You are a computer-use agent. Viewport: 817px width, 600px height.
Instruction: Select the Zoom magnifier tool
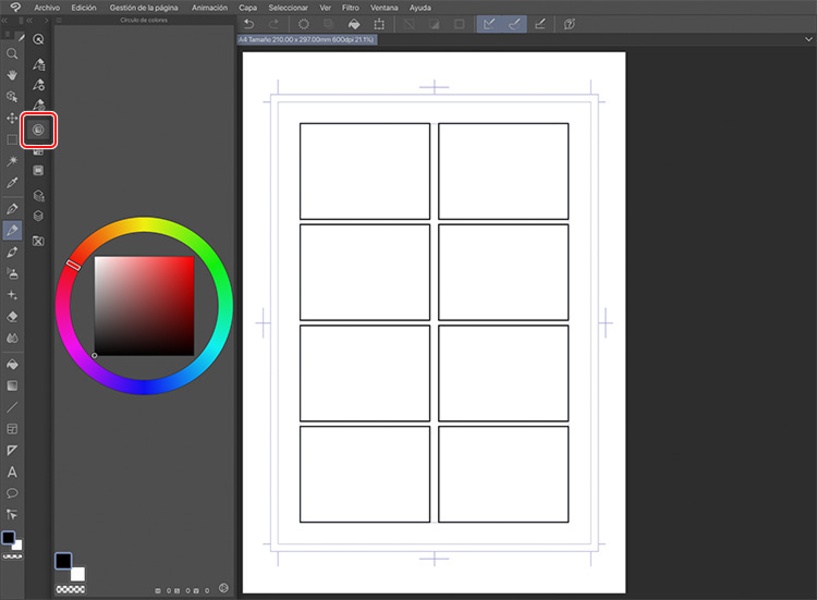point(12,53)
